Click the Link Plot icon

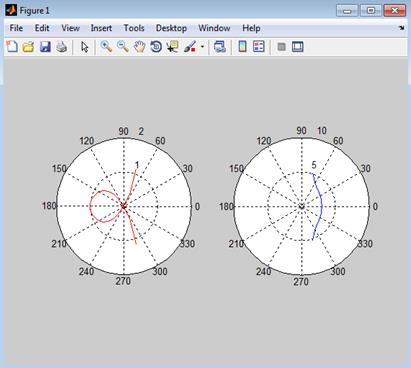tap(220, 47)
